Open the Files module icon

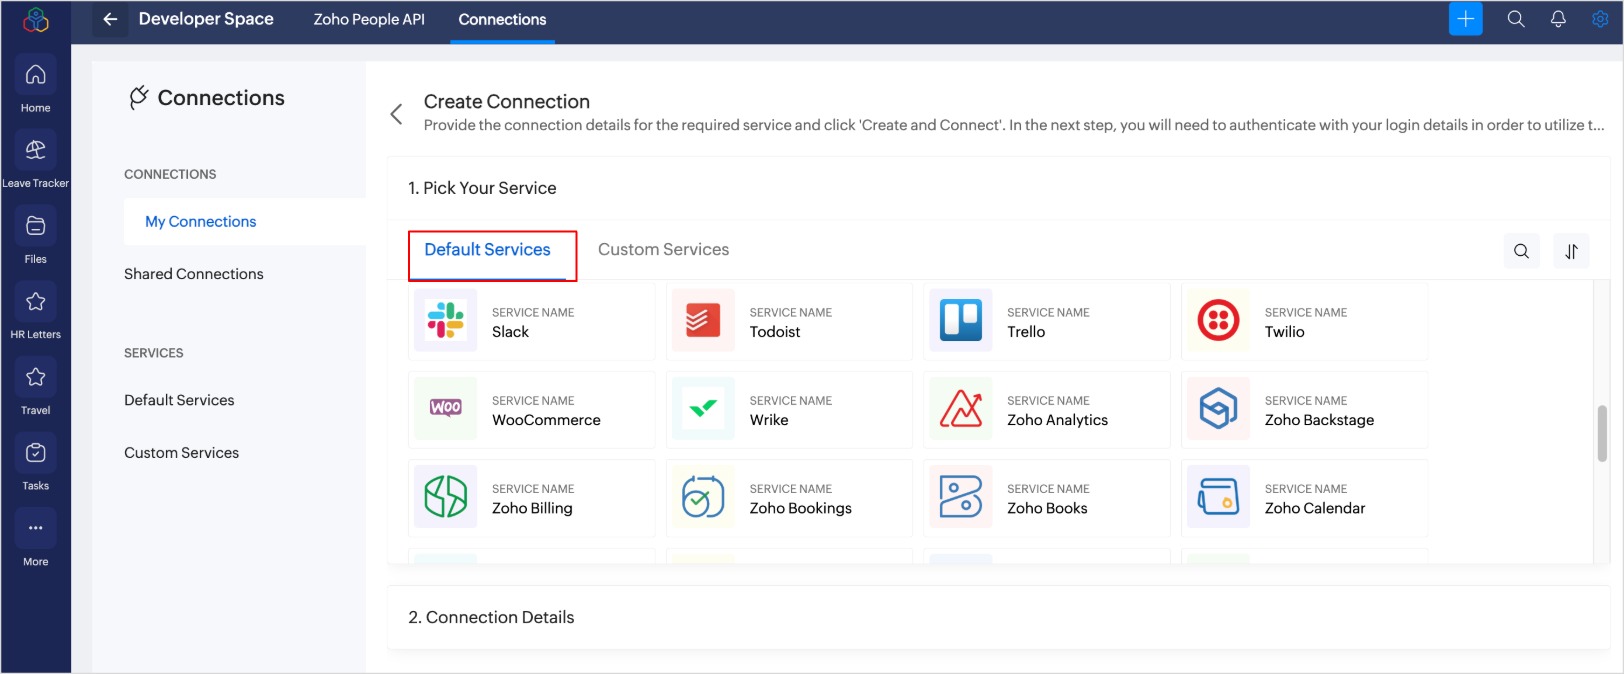tap(35, 227)
